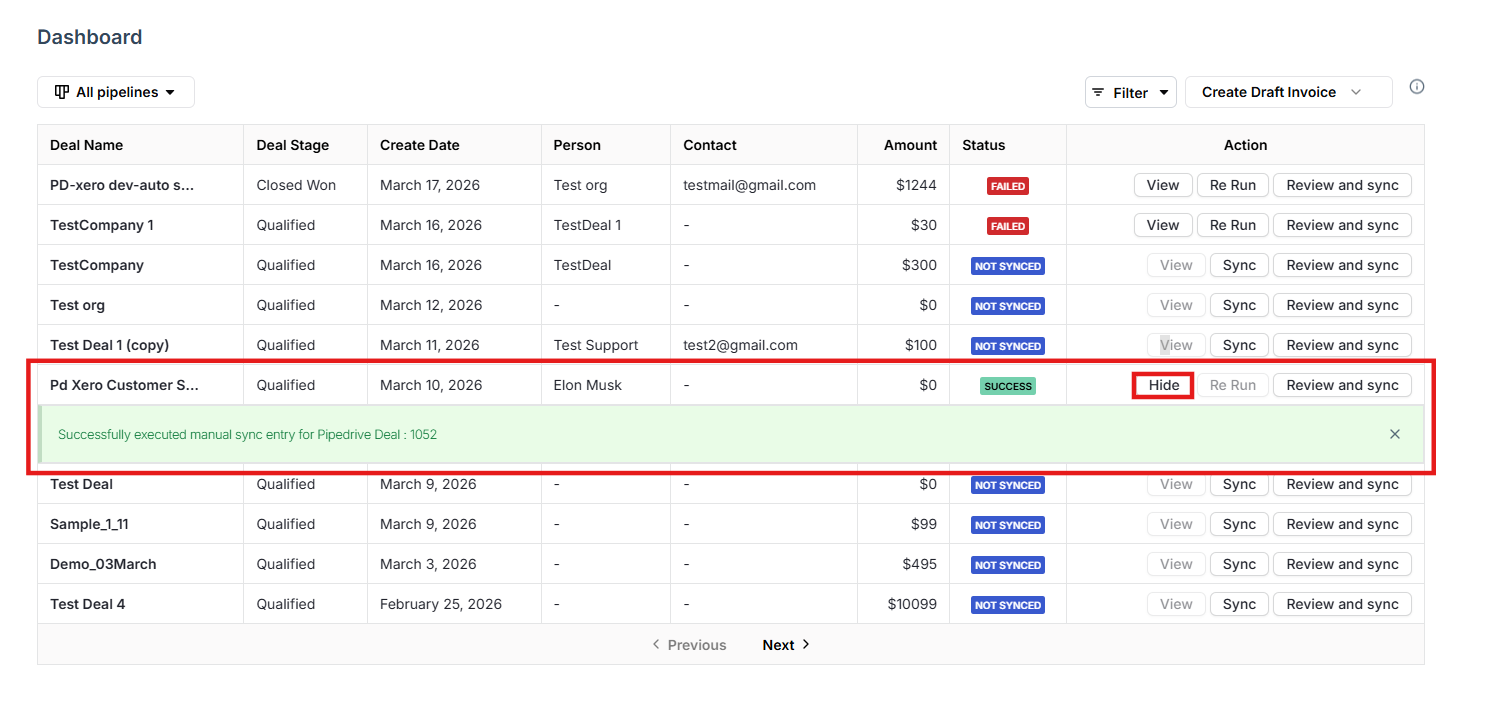Click the Previous page chevron
The height and width of the screenshot is (708, 1495).
(656, 645)
